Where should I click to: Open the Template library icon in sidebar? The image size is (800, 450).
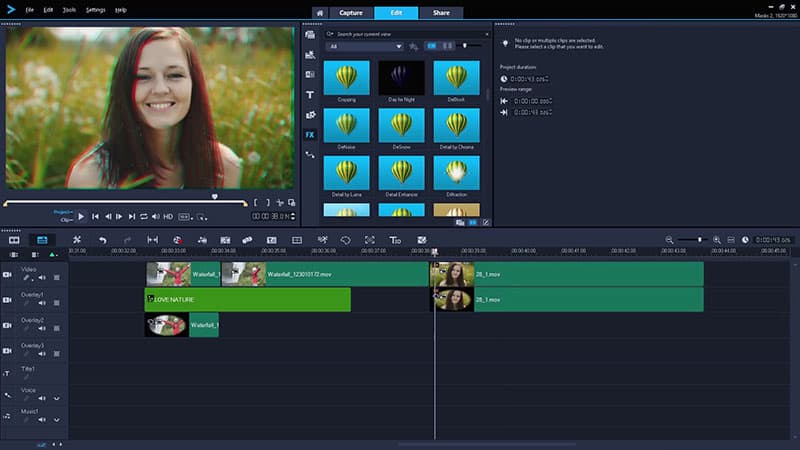tap(310, 55)
